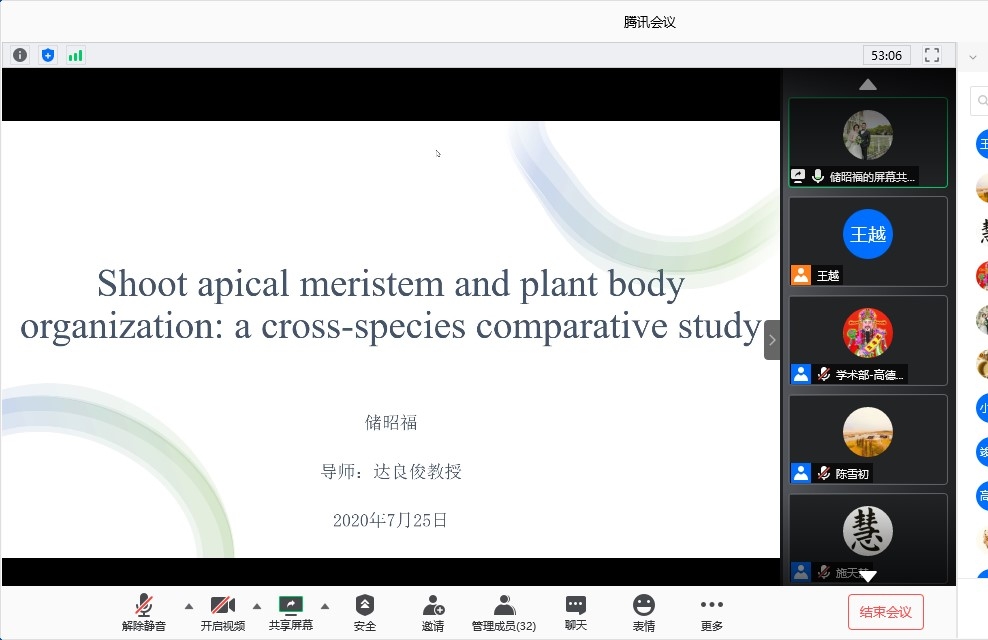Collapse the participant video sidebar

coord(772,340)
